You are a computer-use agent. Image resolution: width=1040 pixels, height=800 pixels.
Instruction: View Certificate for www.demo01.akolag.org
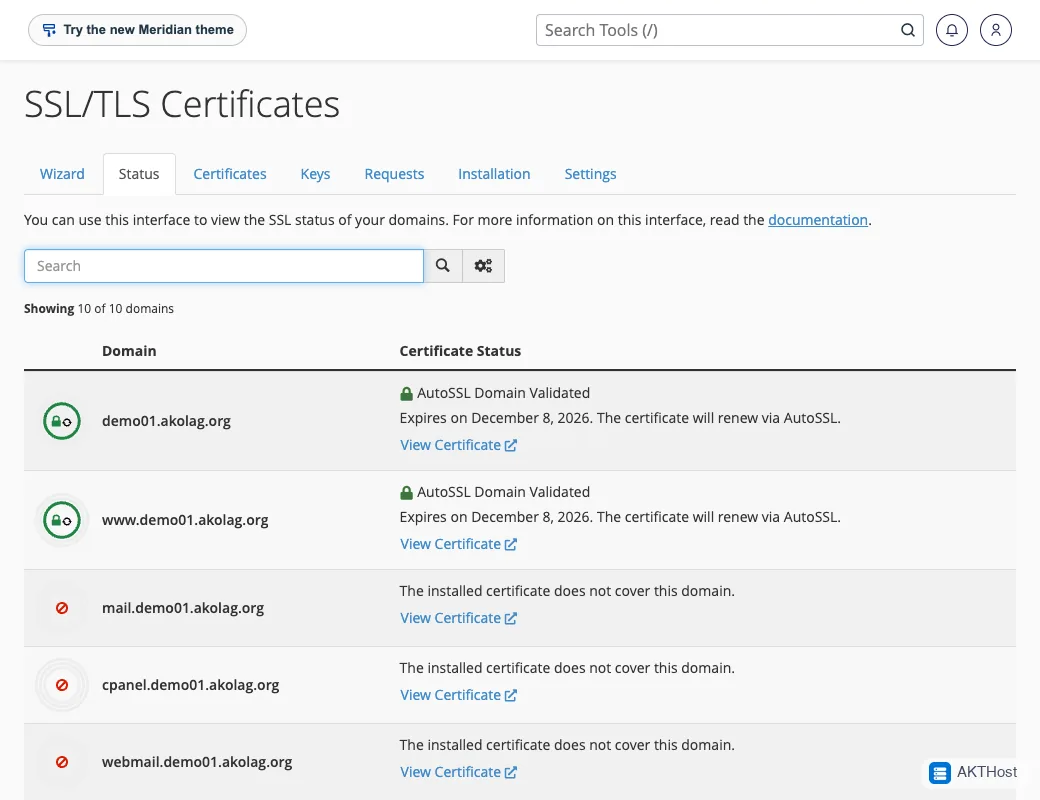[x=458, y=544]
